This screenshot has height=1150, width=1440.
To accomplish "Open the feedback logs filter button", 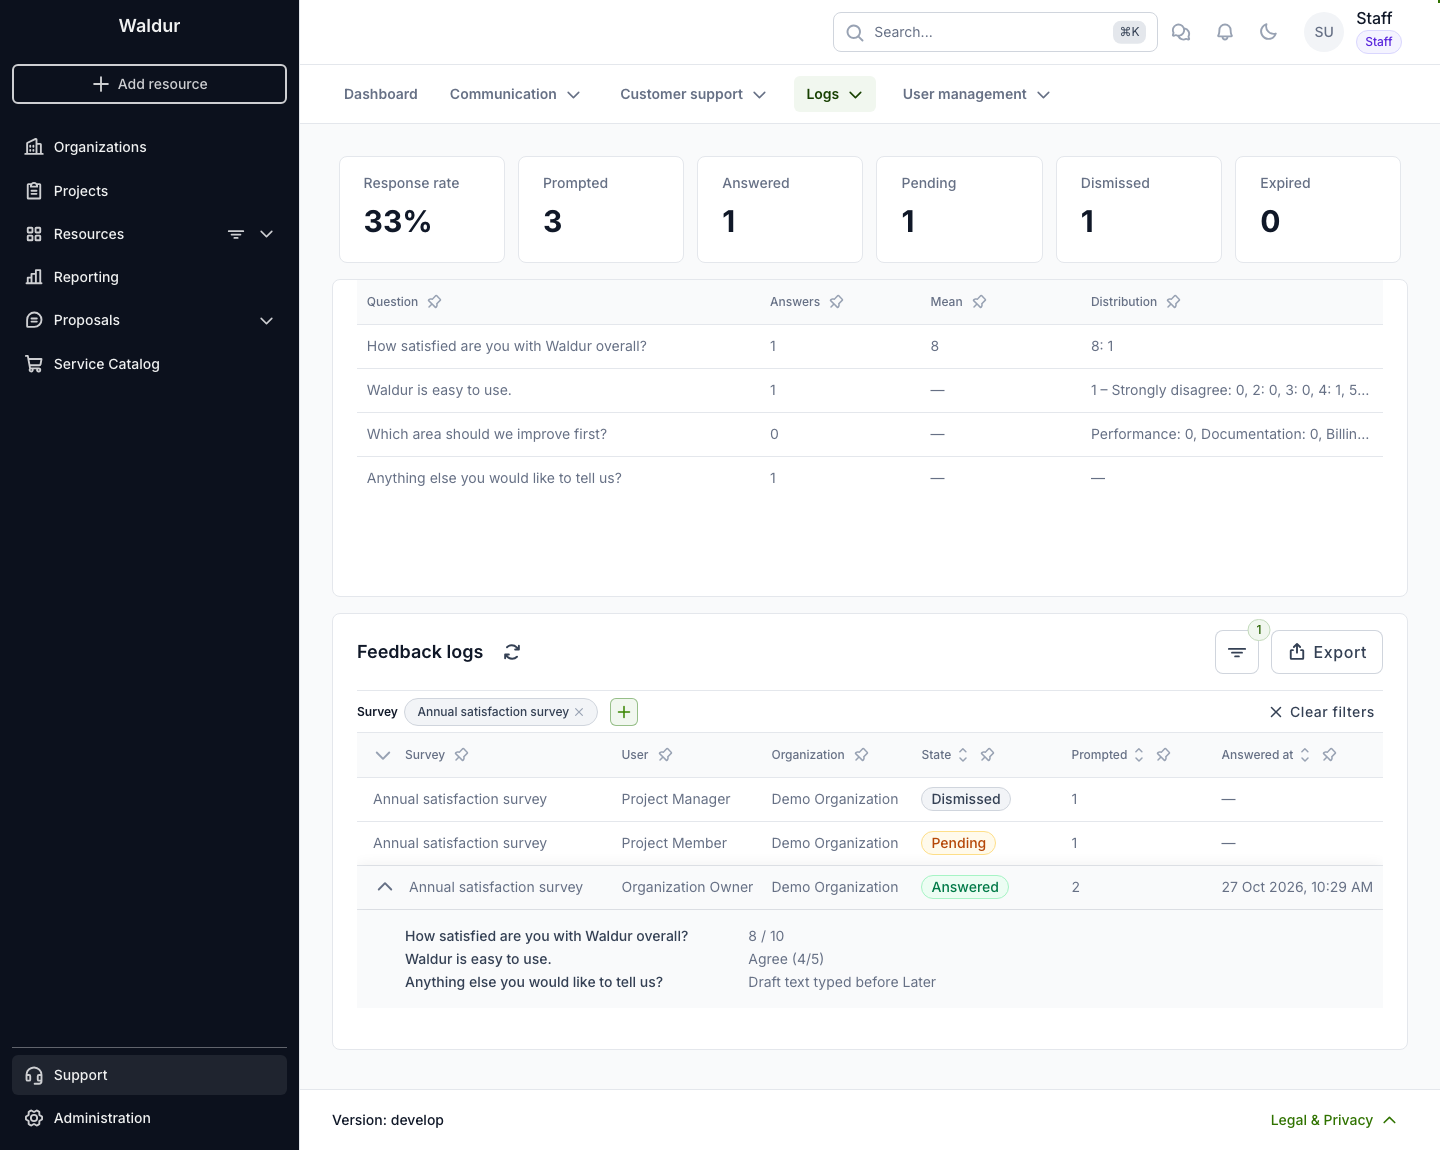I will click(x=1237, y=652).
